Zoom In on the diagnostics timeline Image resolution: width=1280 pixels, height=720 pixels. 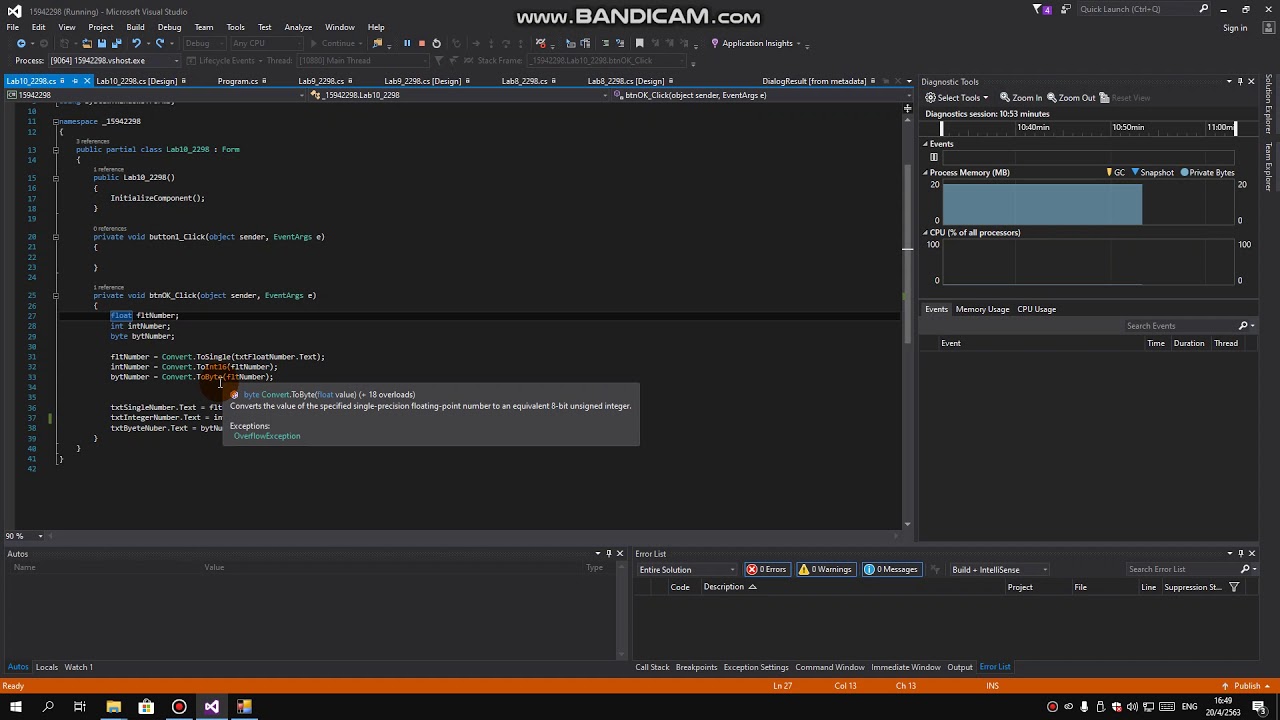click(1020, 98)
